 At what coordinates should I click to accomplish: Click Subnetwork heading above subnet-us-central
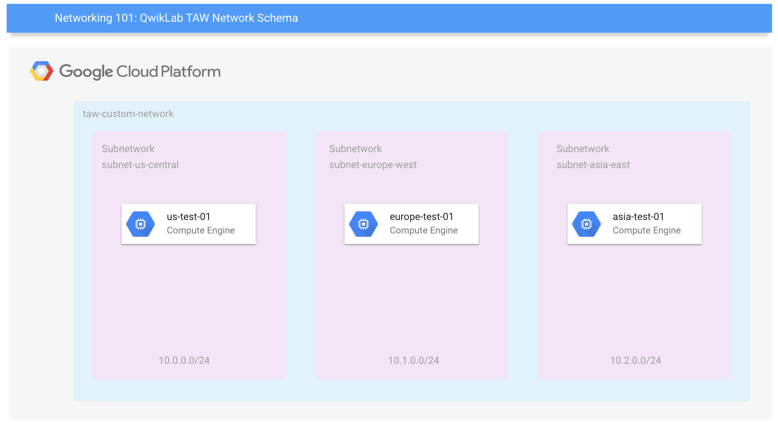point(128,149)
